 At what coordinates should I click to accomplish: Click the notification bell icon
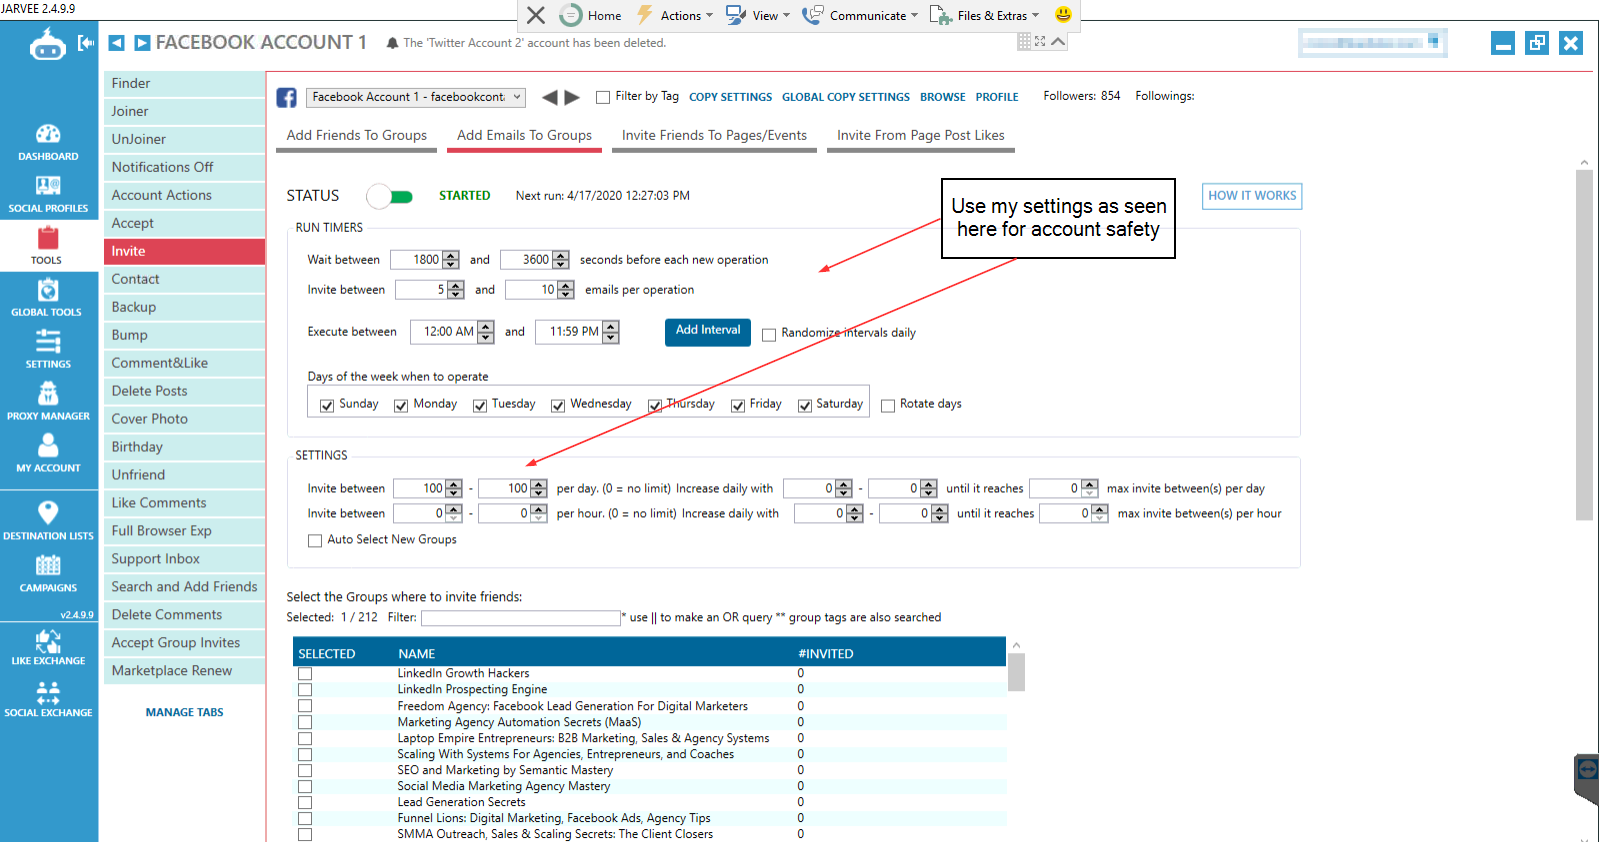392,43
